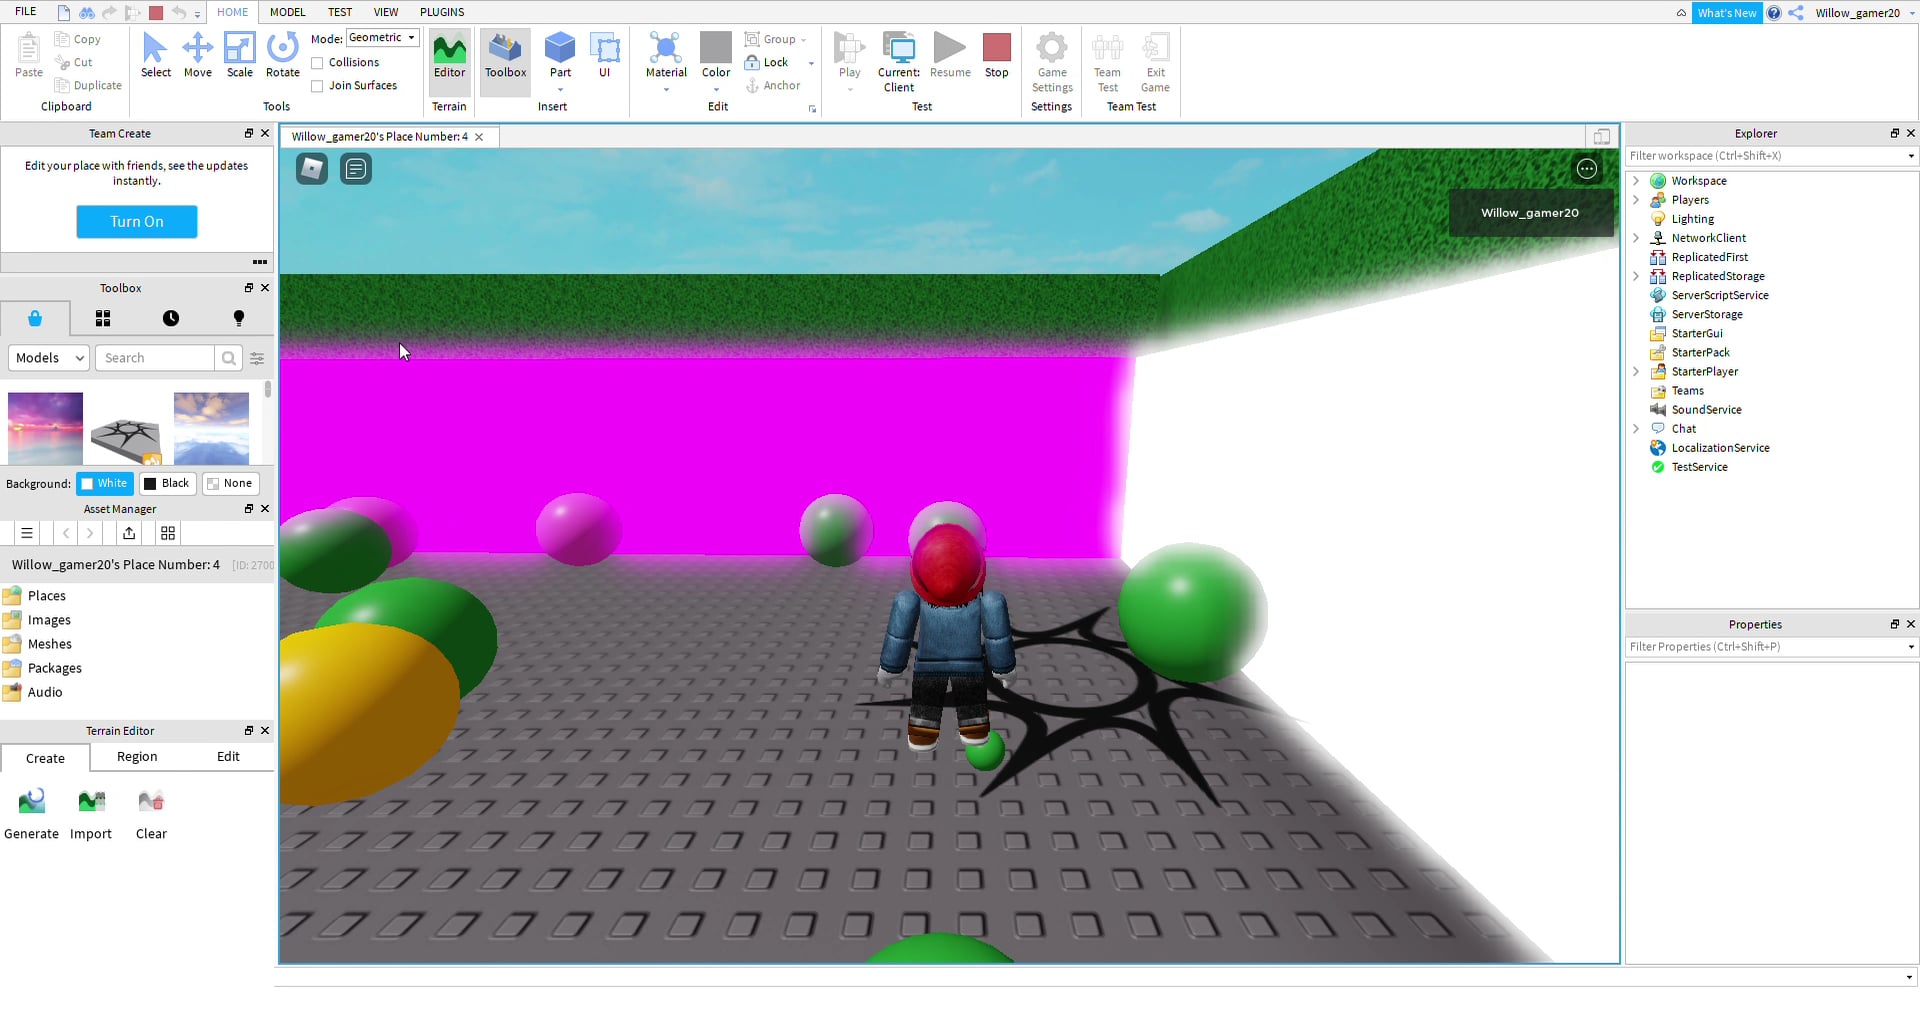Viewport: 1920px width, 1020px height.
Task: Enable Join Surfaces
Action: [317, 85]
